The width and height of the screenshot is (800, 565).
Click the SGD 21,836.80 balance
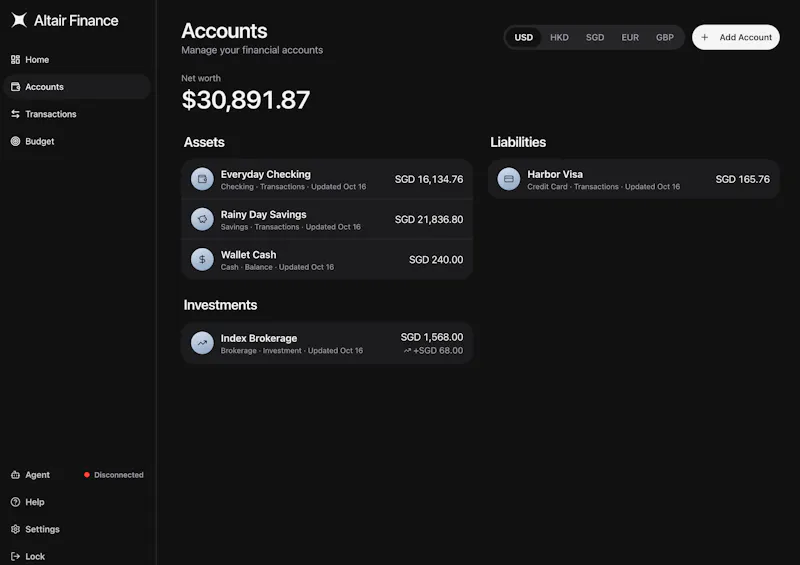pos(429,219)
